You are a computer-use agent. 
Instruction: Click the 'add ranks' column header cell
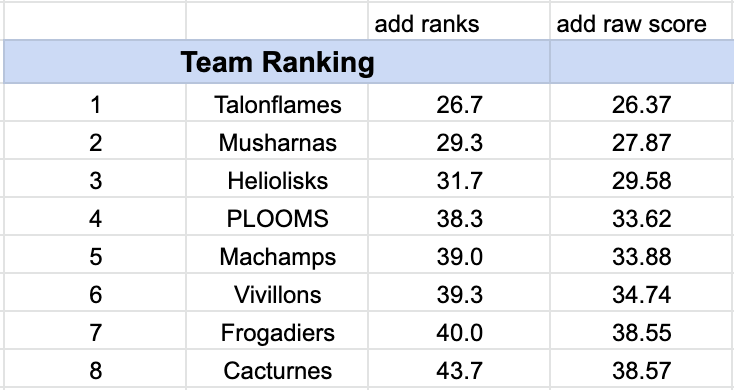[x=459, y=22]
